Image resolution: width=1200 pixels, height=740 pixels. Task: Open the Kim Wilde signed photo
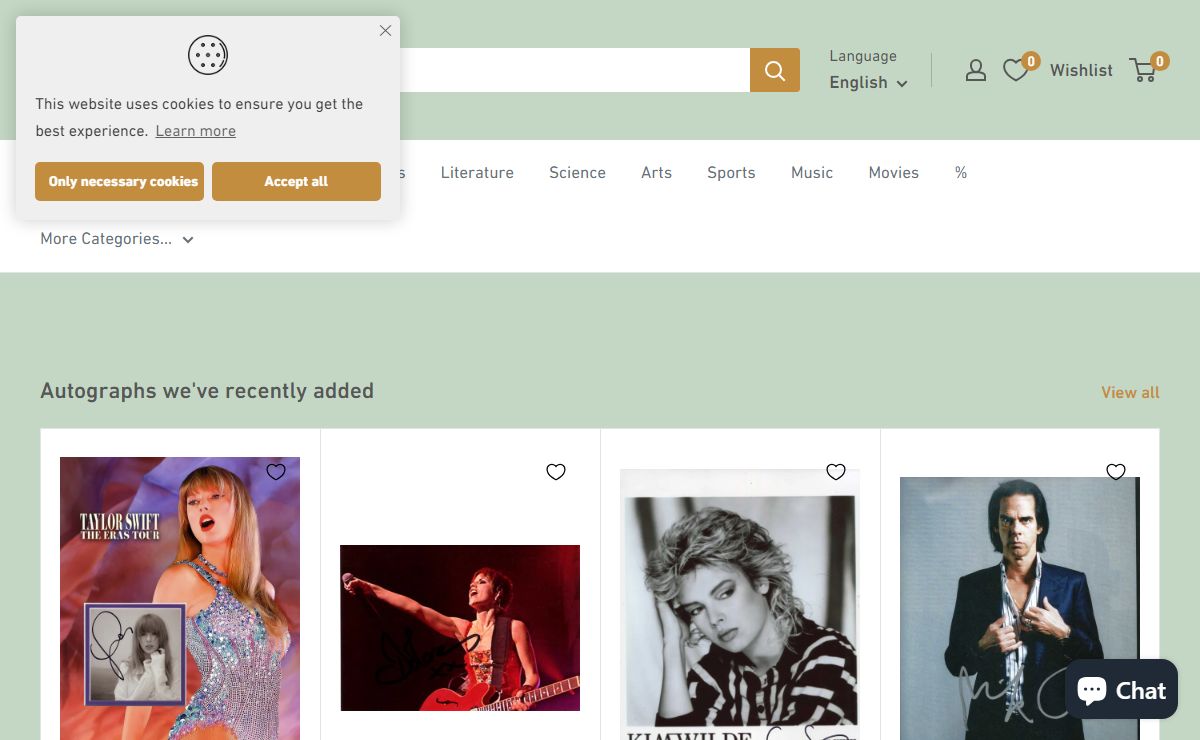(x=739, y=604)
